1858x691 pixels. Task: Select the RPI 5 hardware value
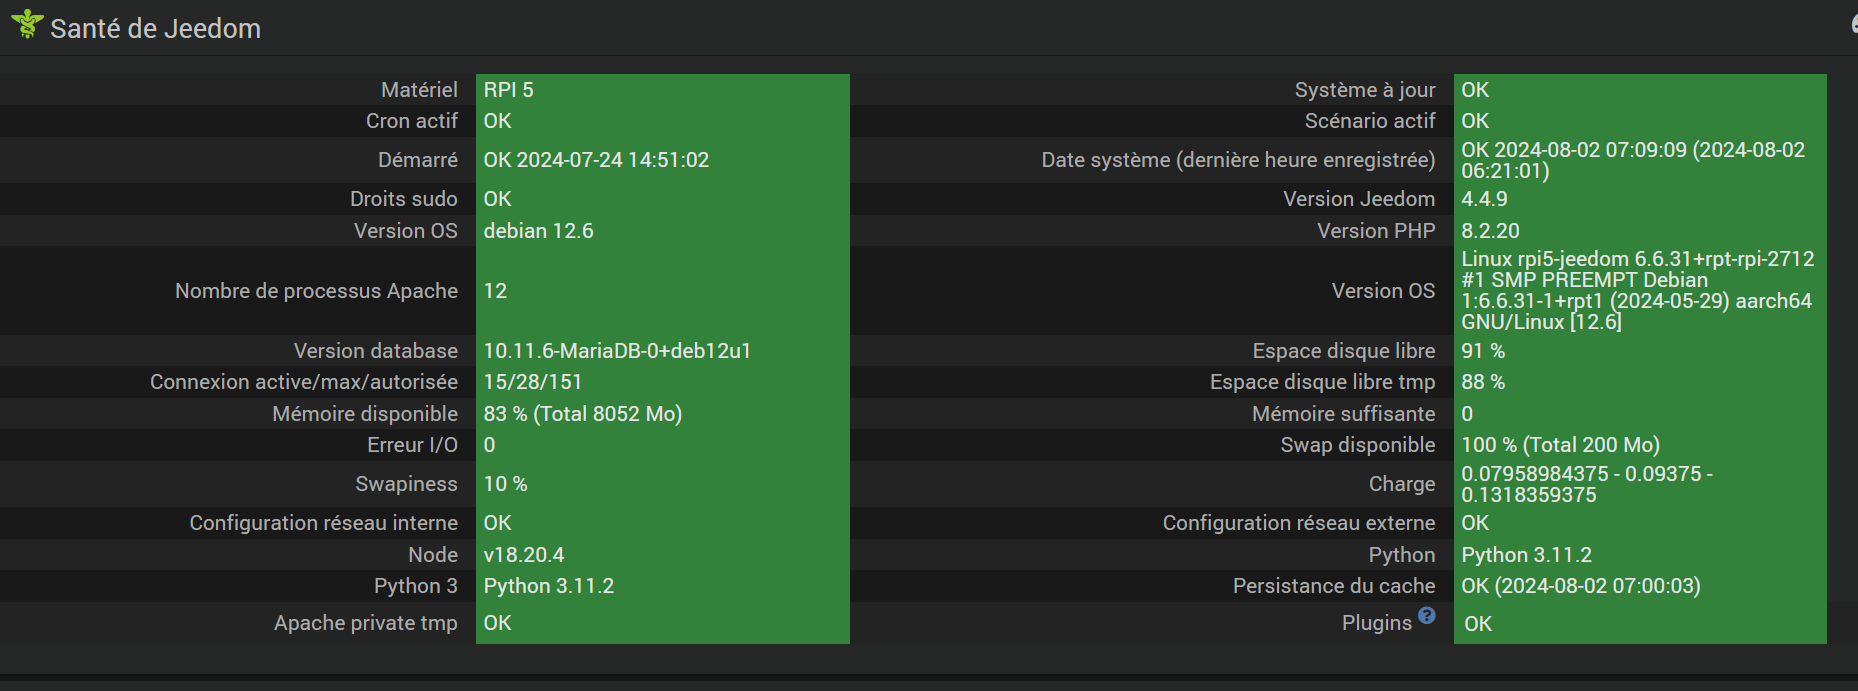(509, 90)
